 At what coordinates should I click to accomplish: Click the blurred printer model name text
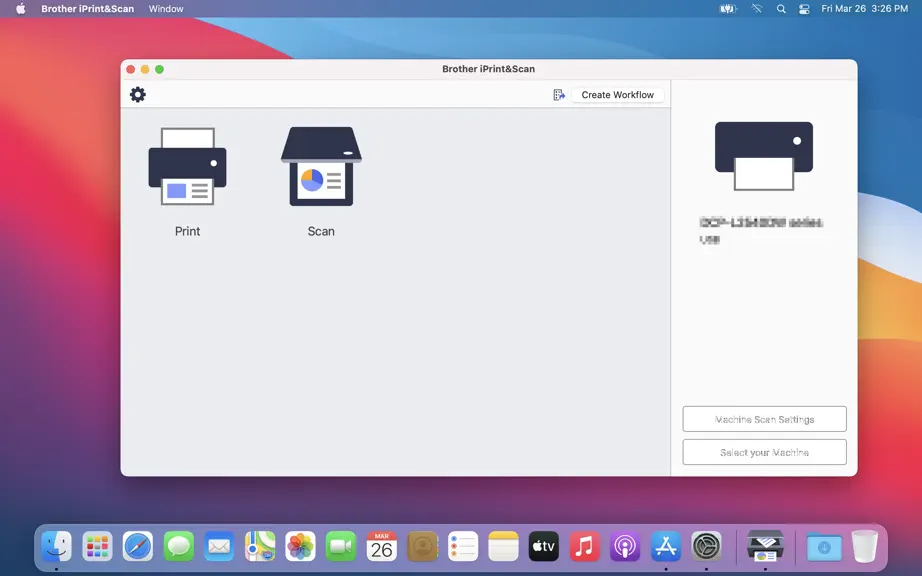pyautogui.click(x=761, y=223)
